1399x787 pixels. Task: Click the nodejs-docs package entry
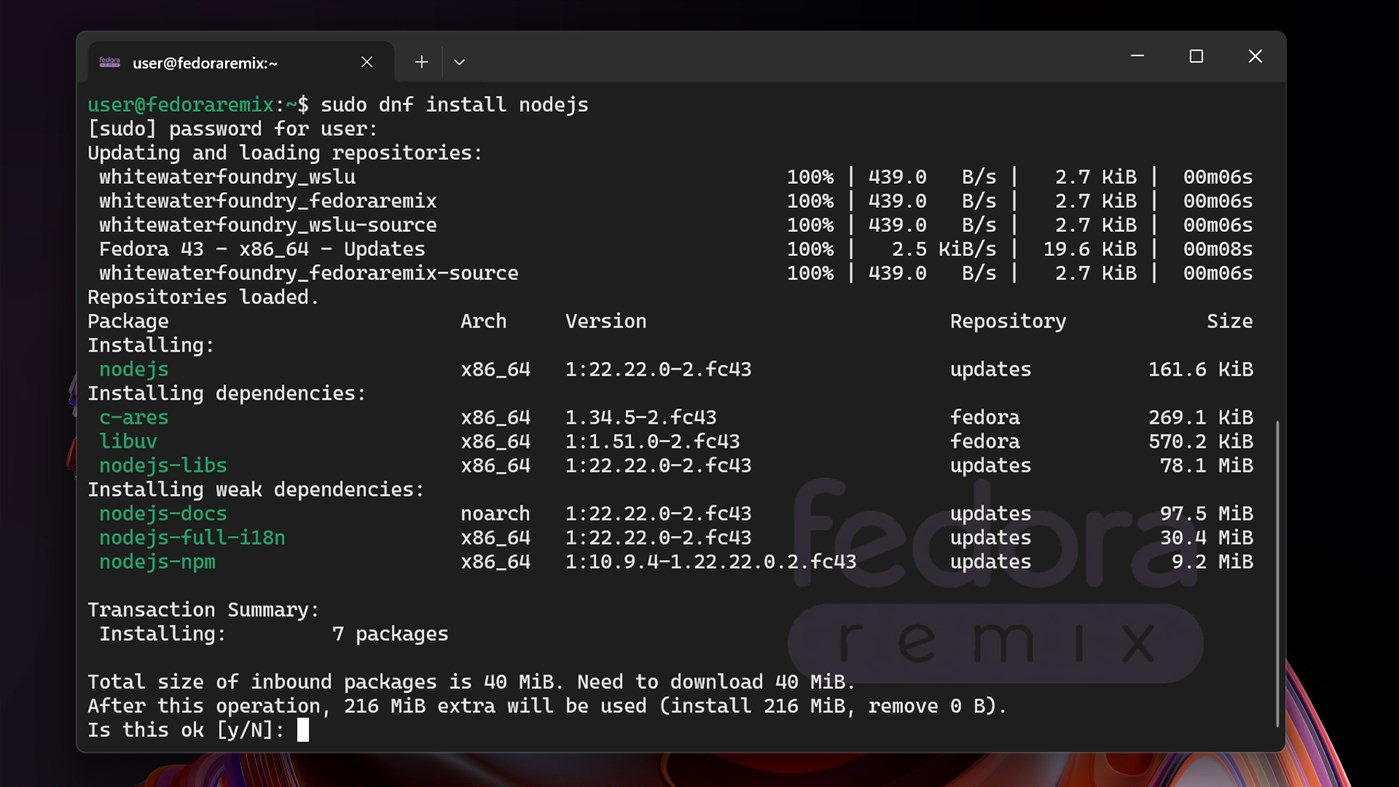[x=162, y=513]
